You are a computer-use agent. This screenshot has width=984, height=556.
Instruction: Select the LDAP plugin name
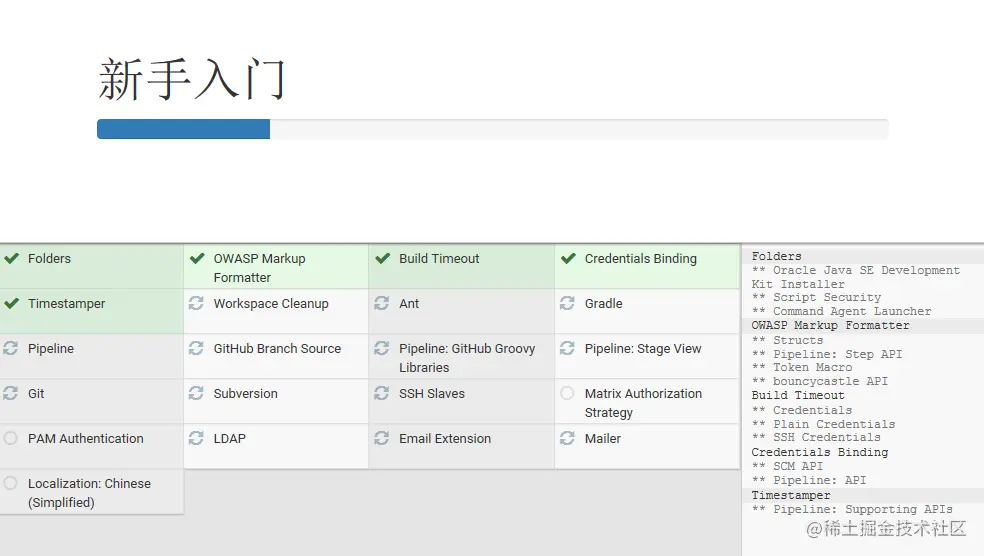coord(230,438)
